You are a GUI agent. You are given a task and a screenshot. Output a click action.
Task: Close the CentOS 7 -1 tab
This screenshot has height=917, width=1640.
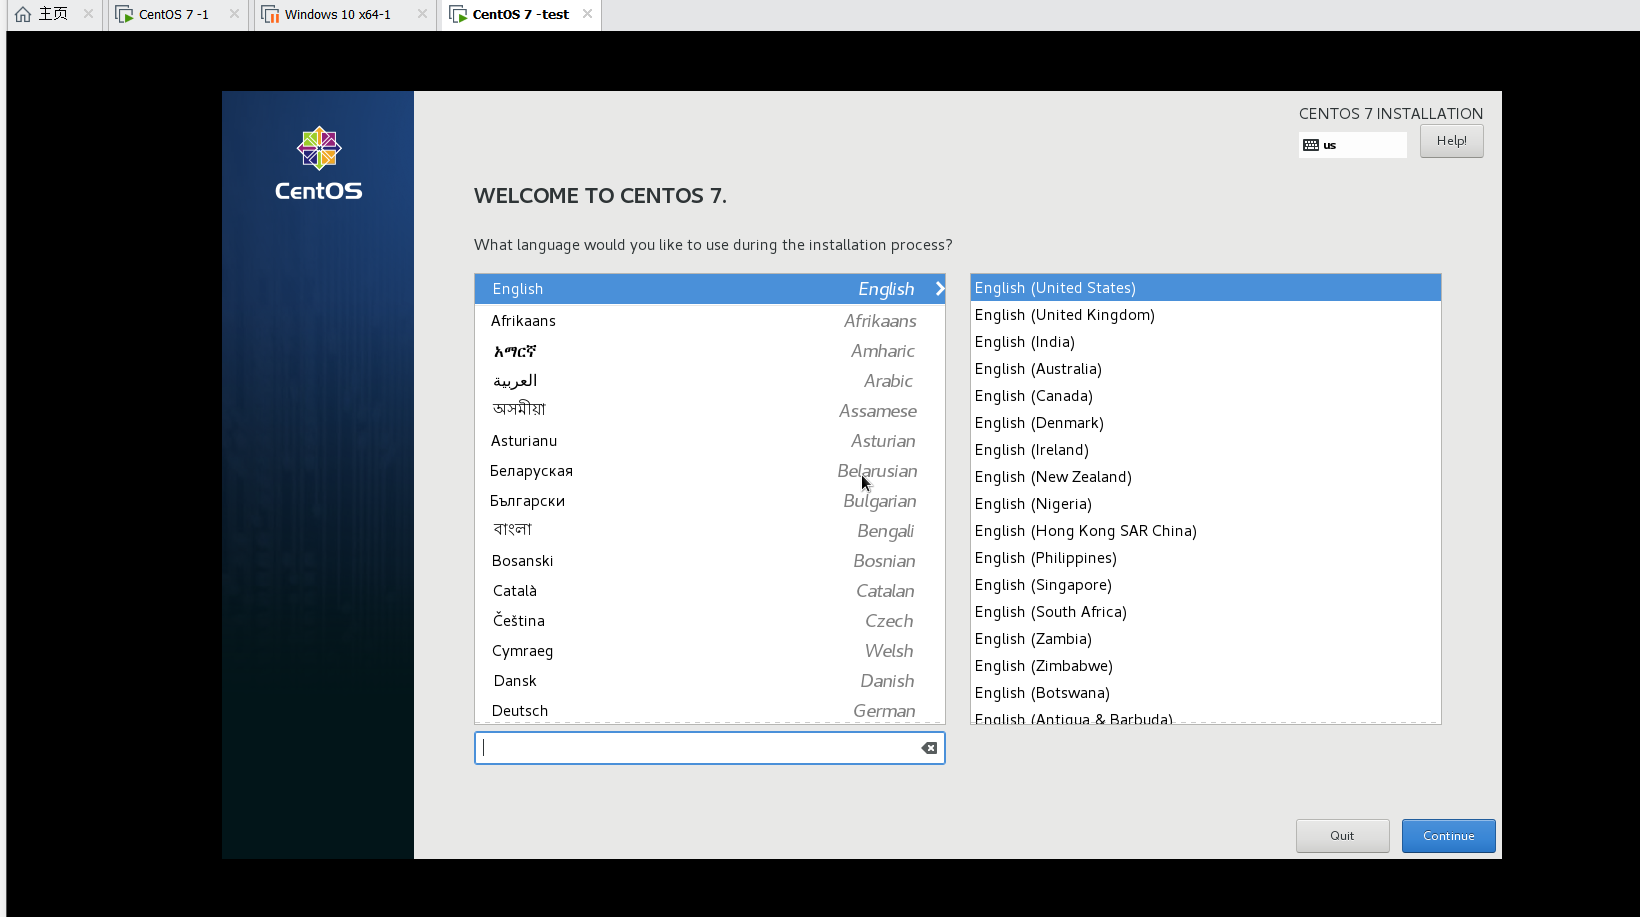pyautogui.click(x=234, y=14)
